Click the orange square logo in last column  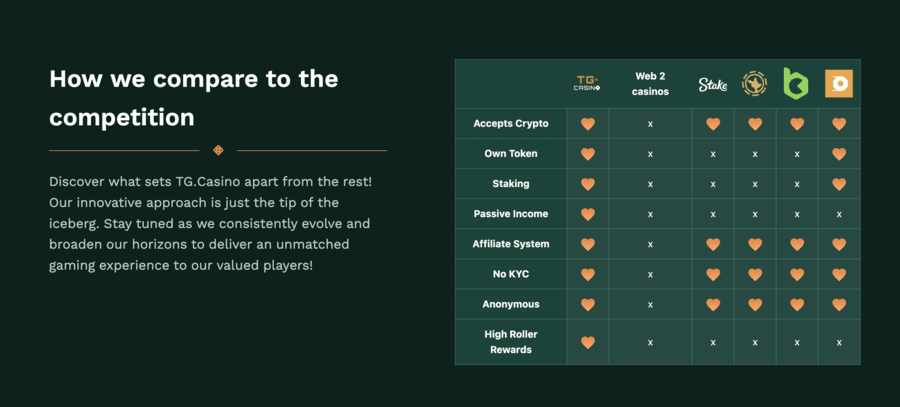839,84
